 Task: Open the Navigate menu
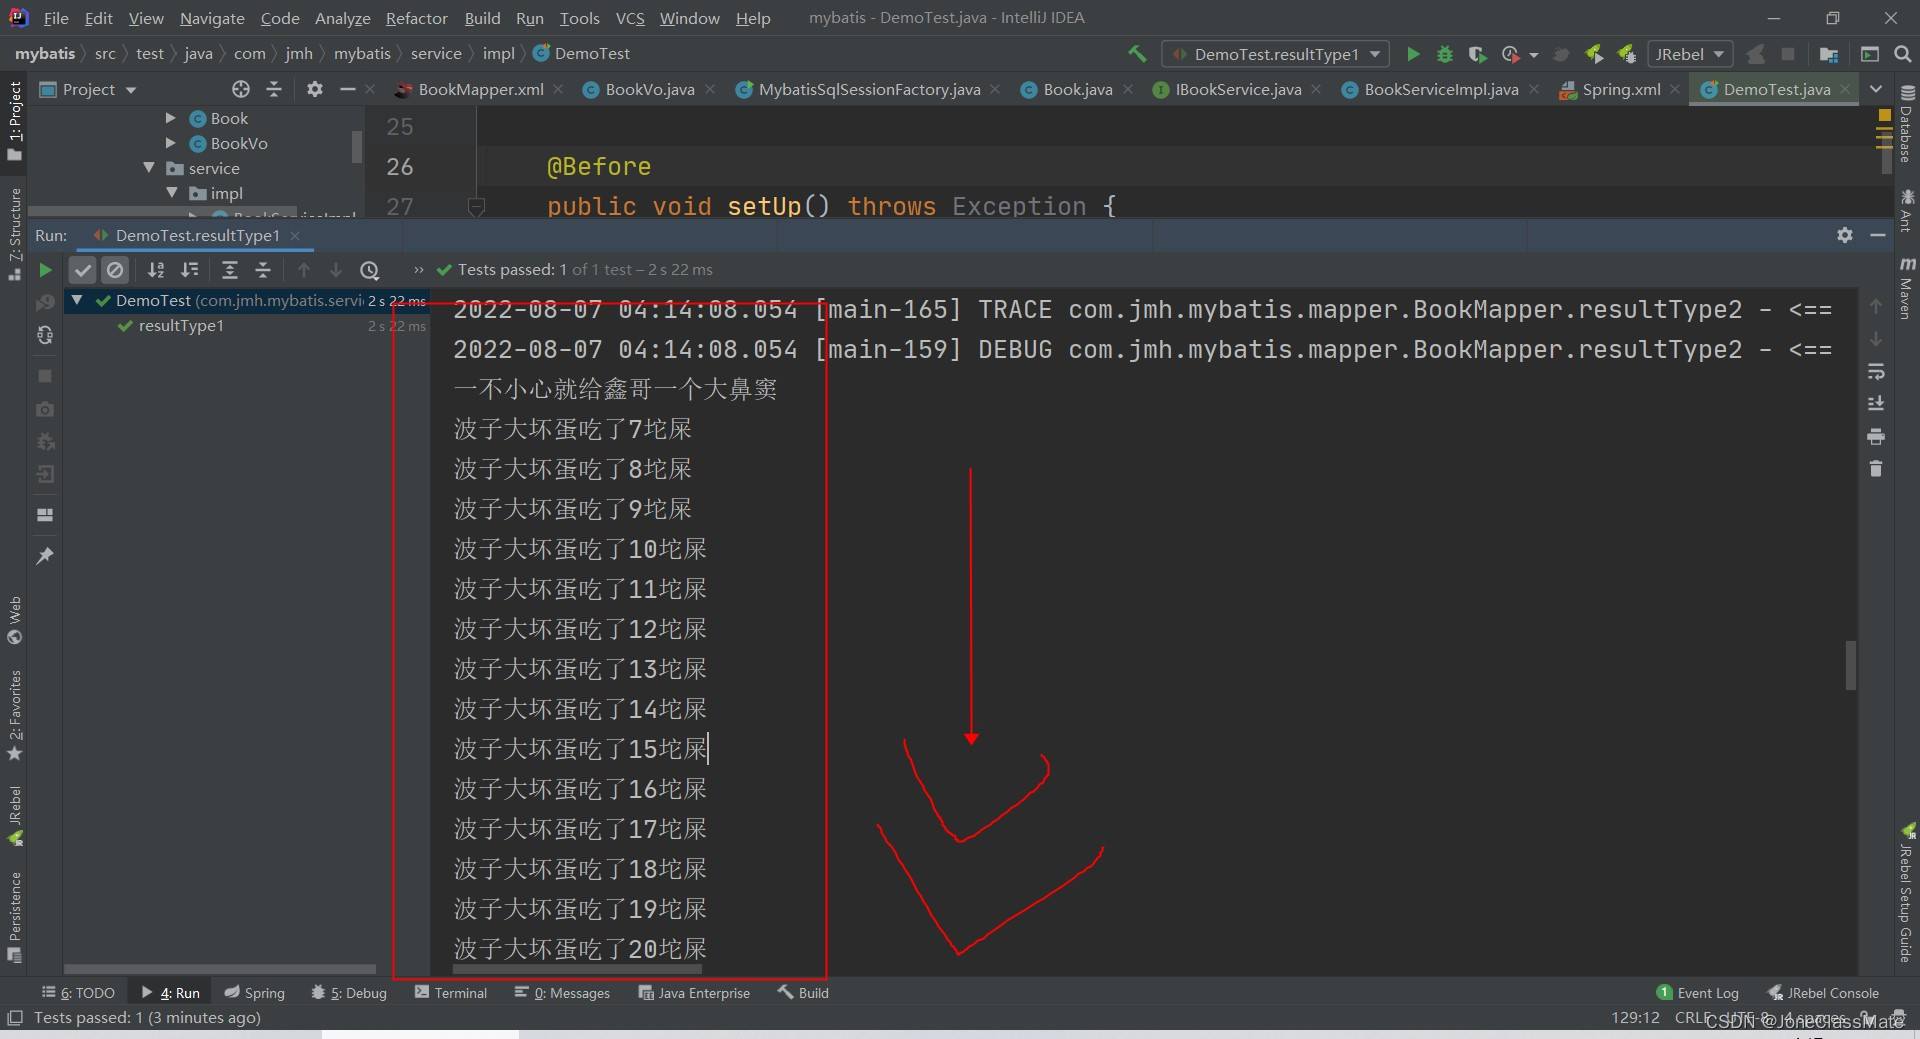coord(212,18)
